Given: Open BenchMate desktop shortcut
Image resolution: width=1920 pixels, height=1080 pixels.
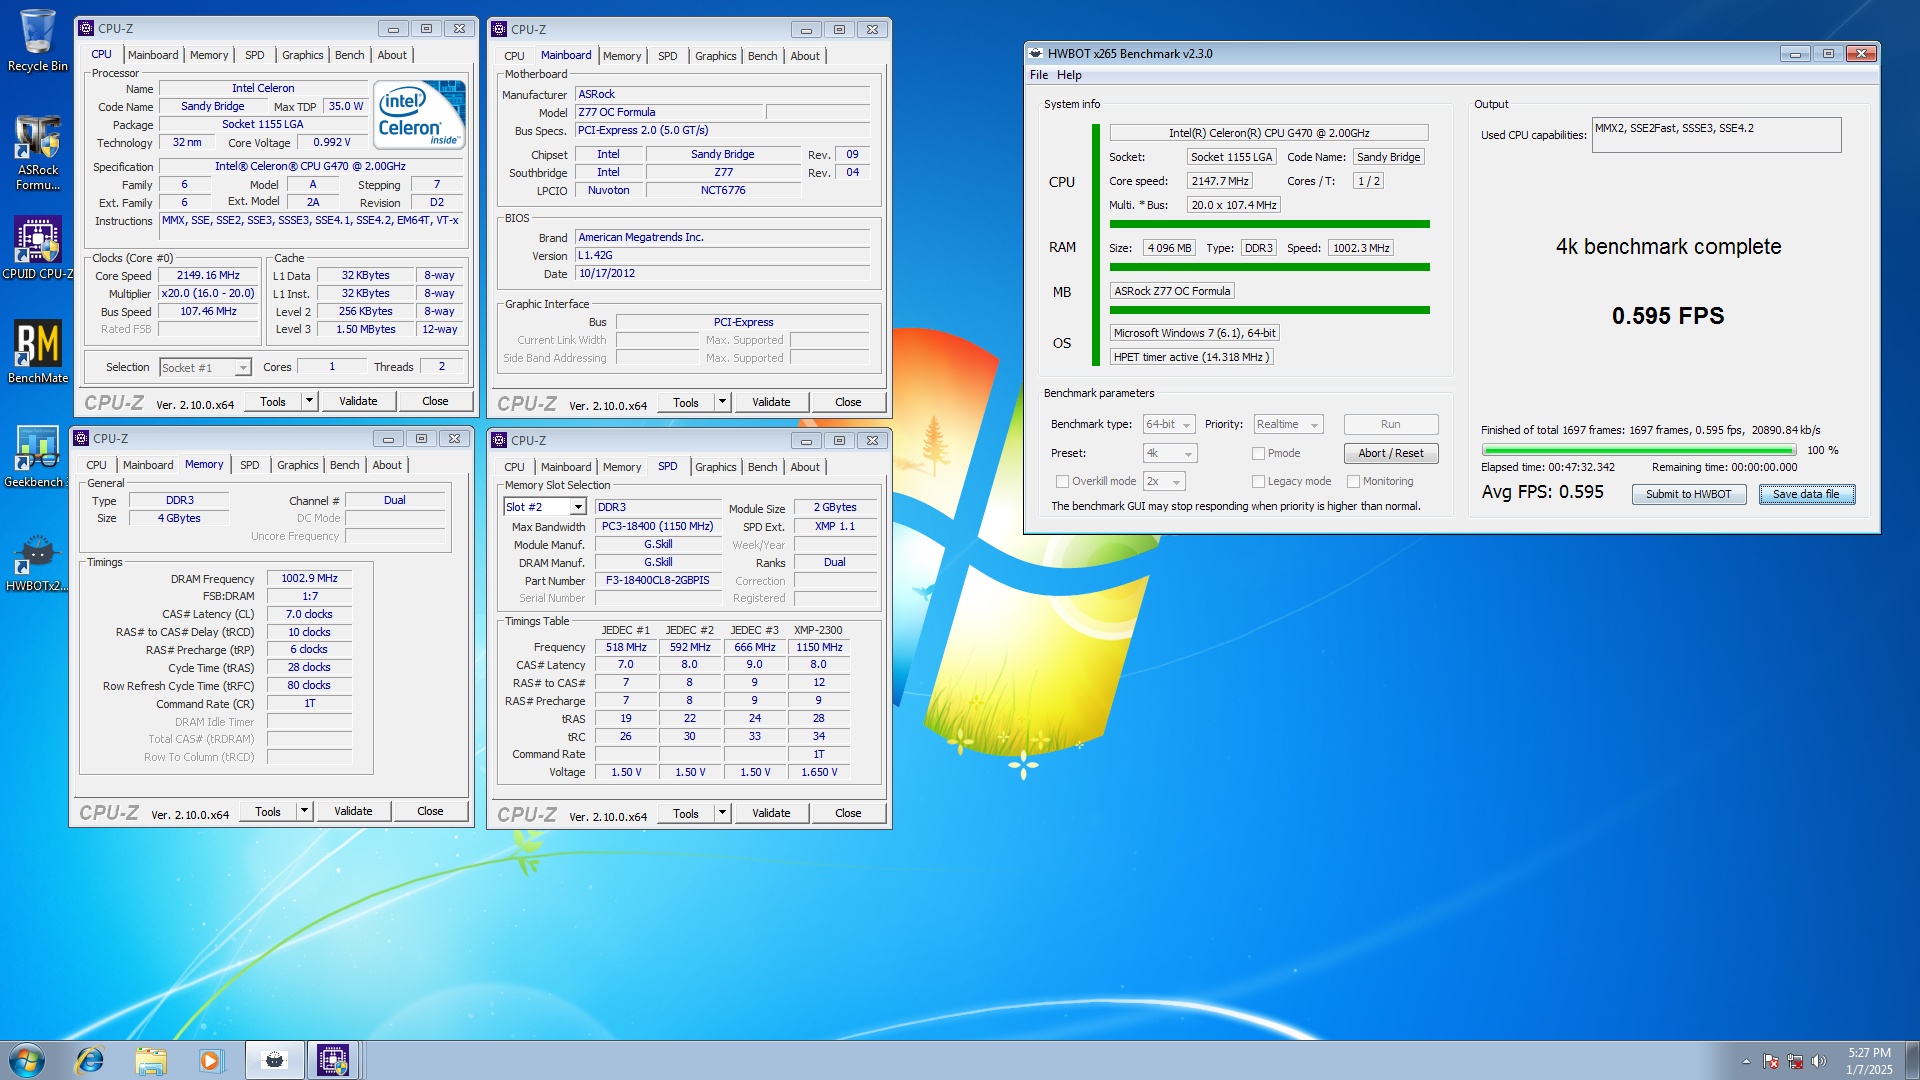Looking at the screenshot, I should (37, 352).
